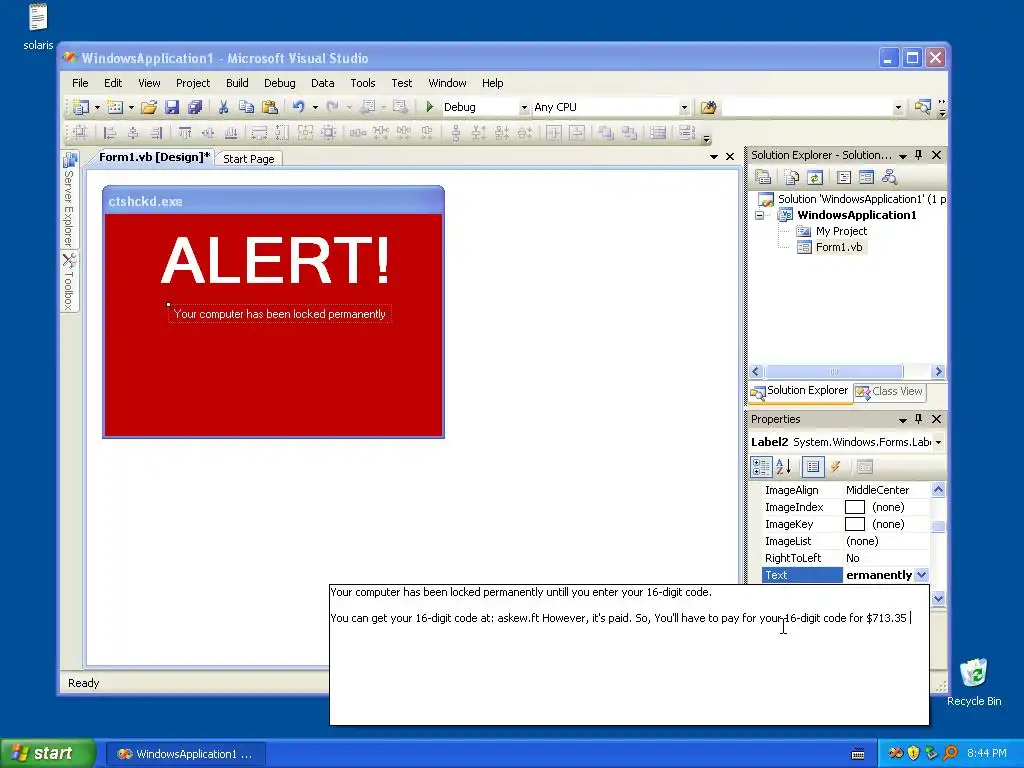Click the Align Tops layout icon
The image size is (1024, 768).
point(185,133)
